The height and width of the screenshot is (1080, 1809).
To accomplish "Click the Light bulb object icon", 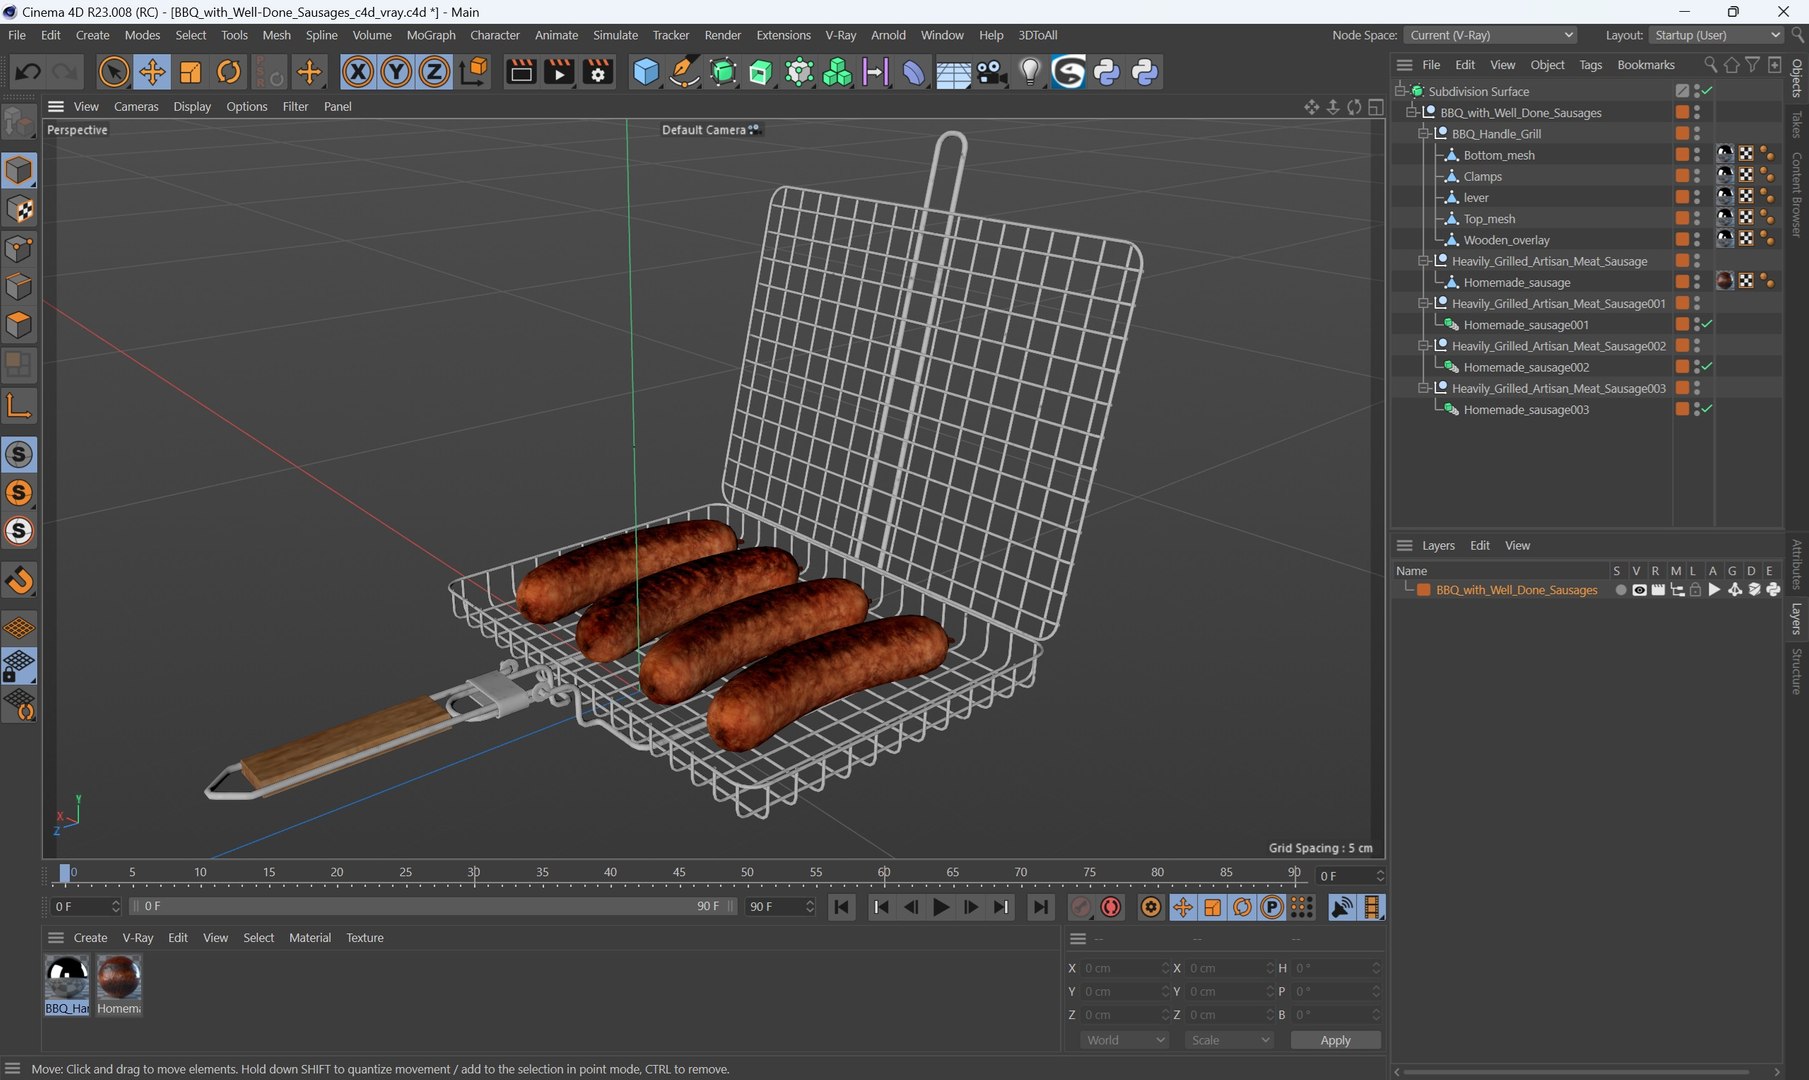I will (x=1030, y=72).
